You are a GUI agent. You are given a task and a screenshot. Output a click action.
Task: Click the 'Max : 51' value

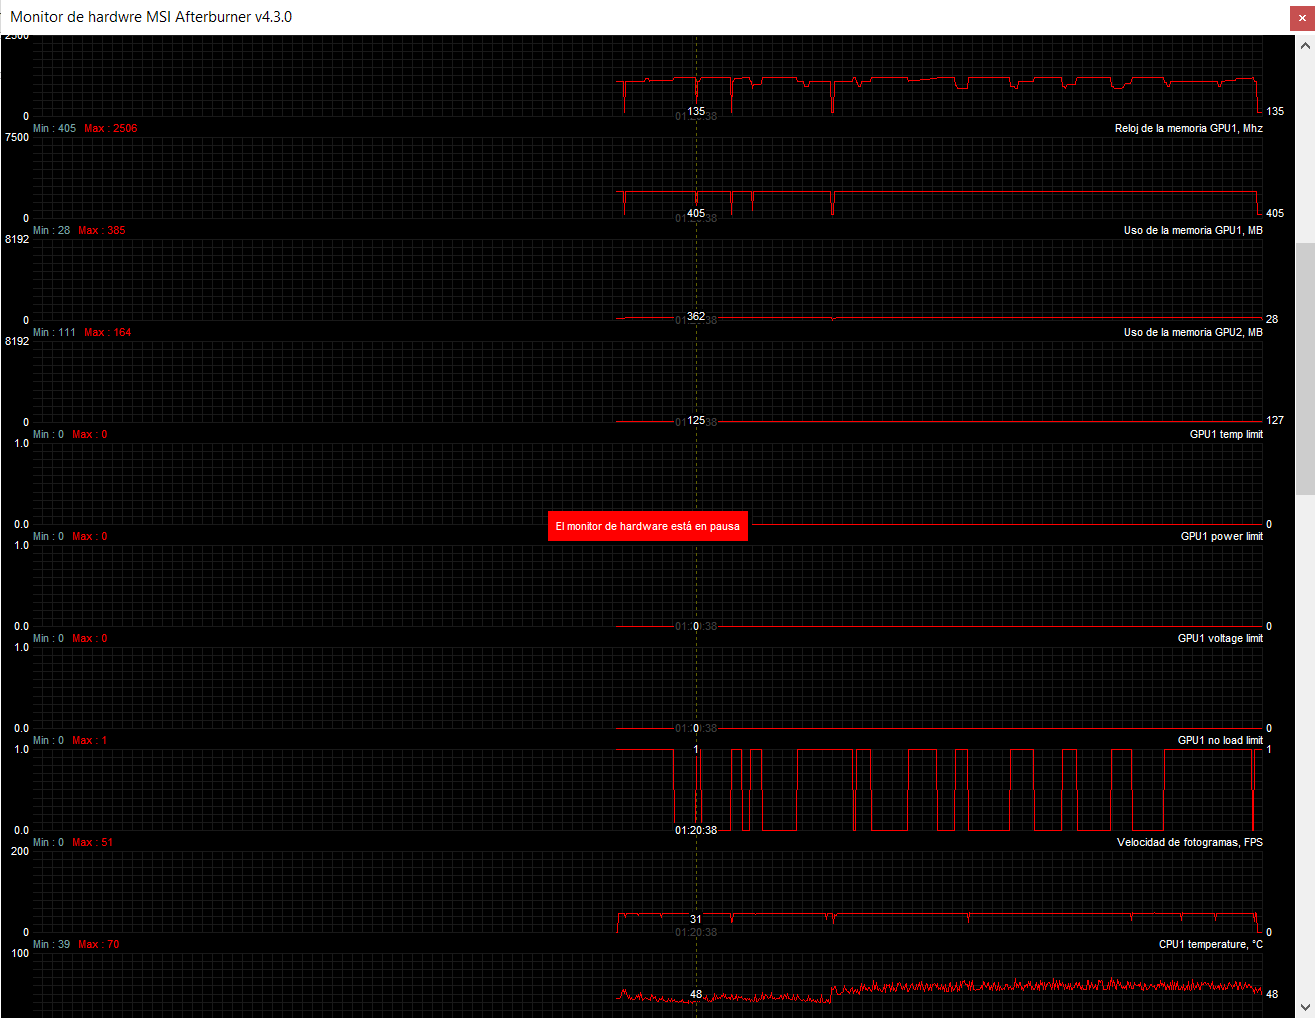click(x=93, y=842)
